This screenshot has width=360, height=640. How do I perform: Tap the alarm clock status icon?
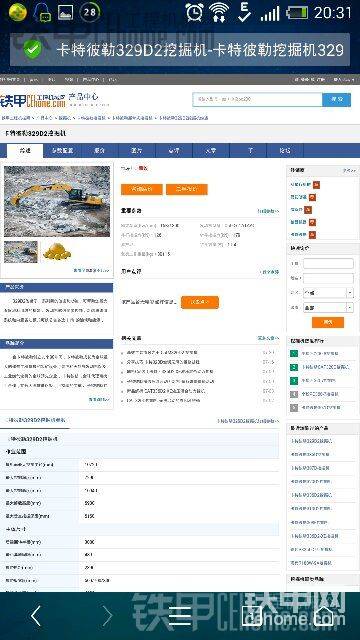point(194,12)
